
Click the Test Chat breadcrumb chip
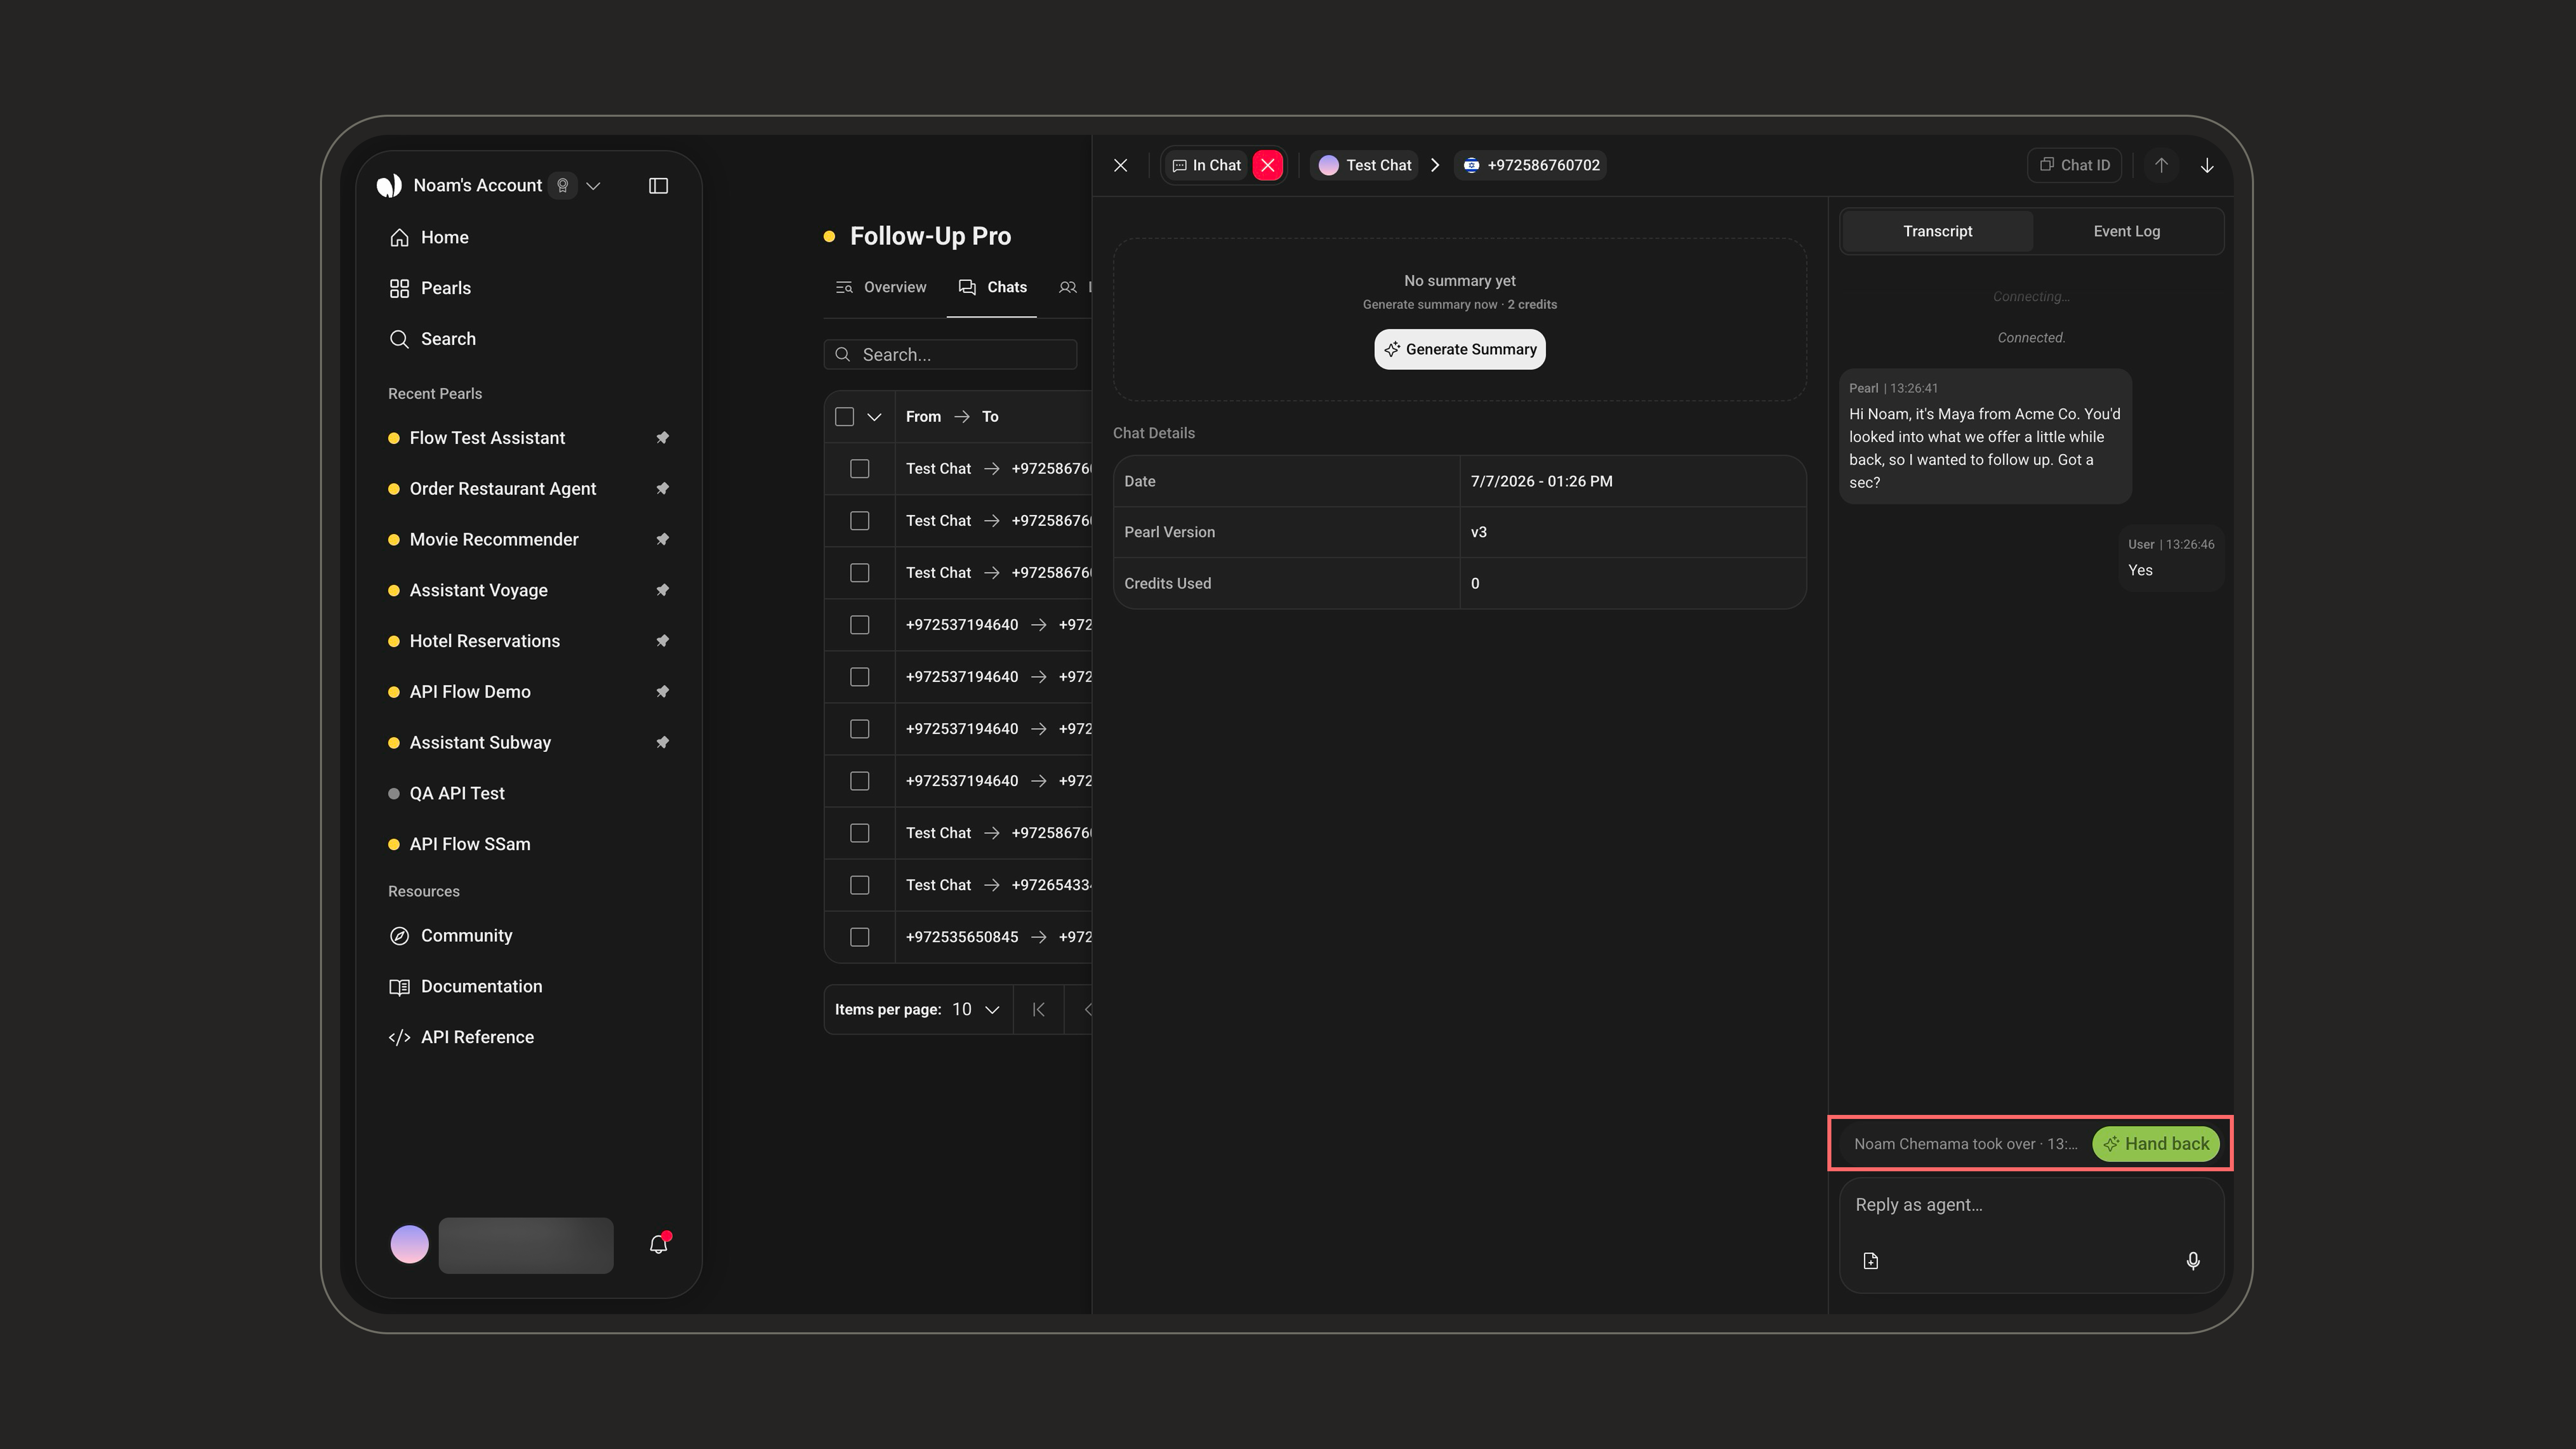tap(1365, 166)
